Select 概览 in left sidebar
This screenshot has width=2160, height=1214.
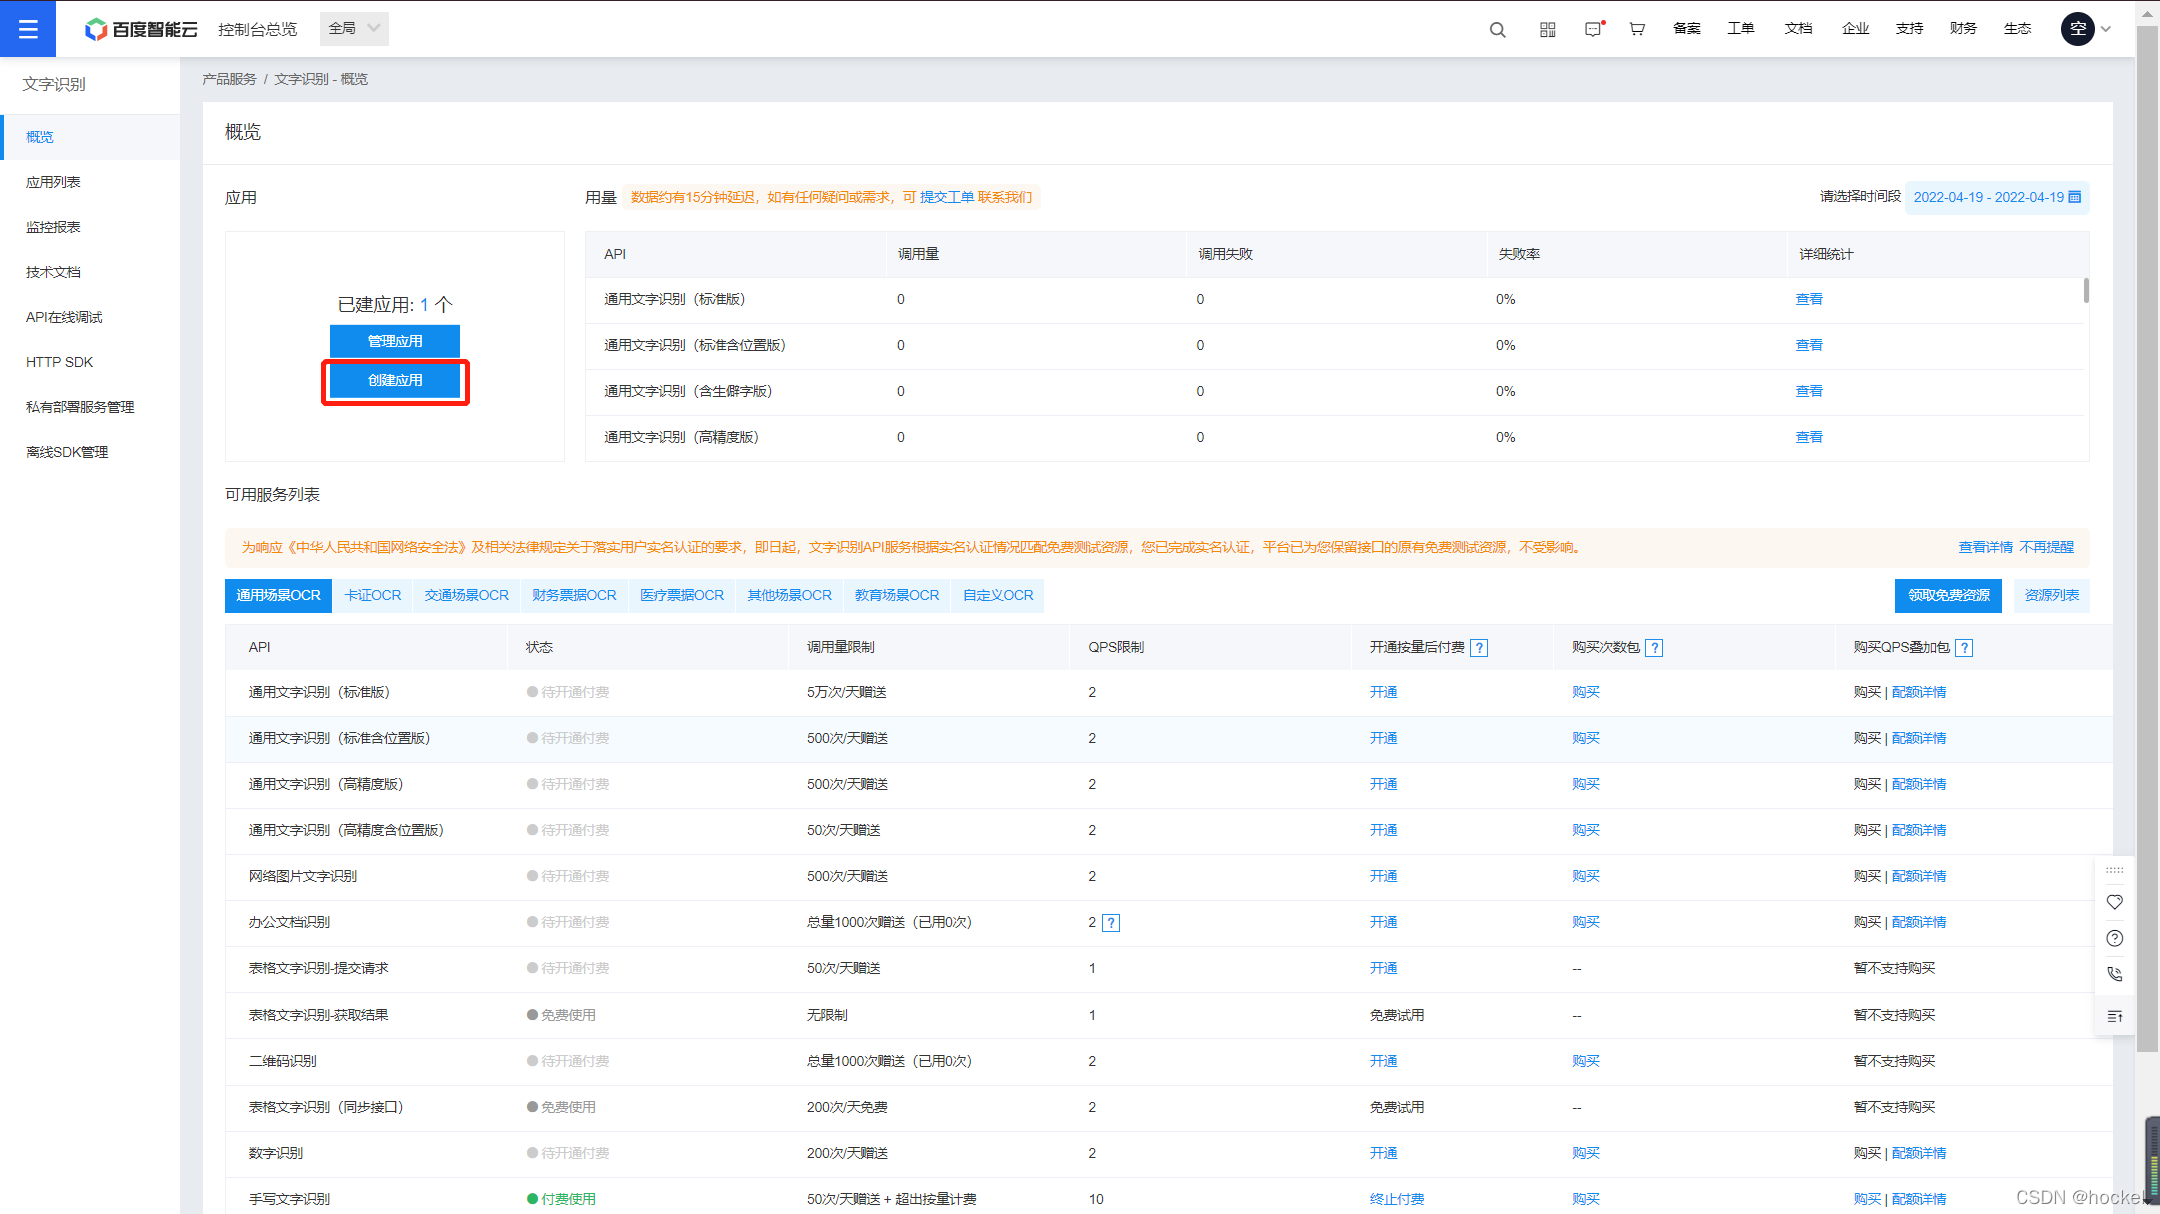point(90,137)
